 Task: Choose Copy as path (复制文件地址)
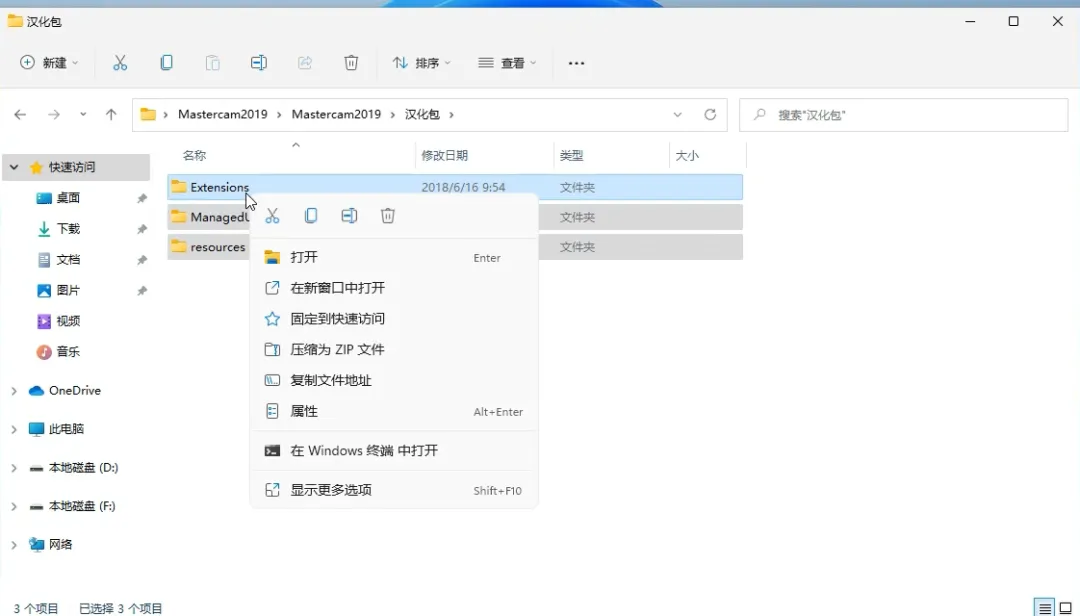point(393,380)
